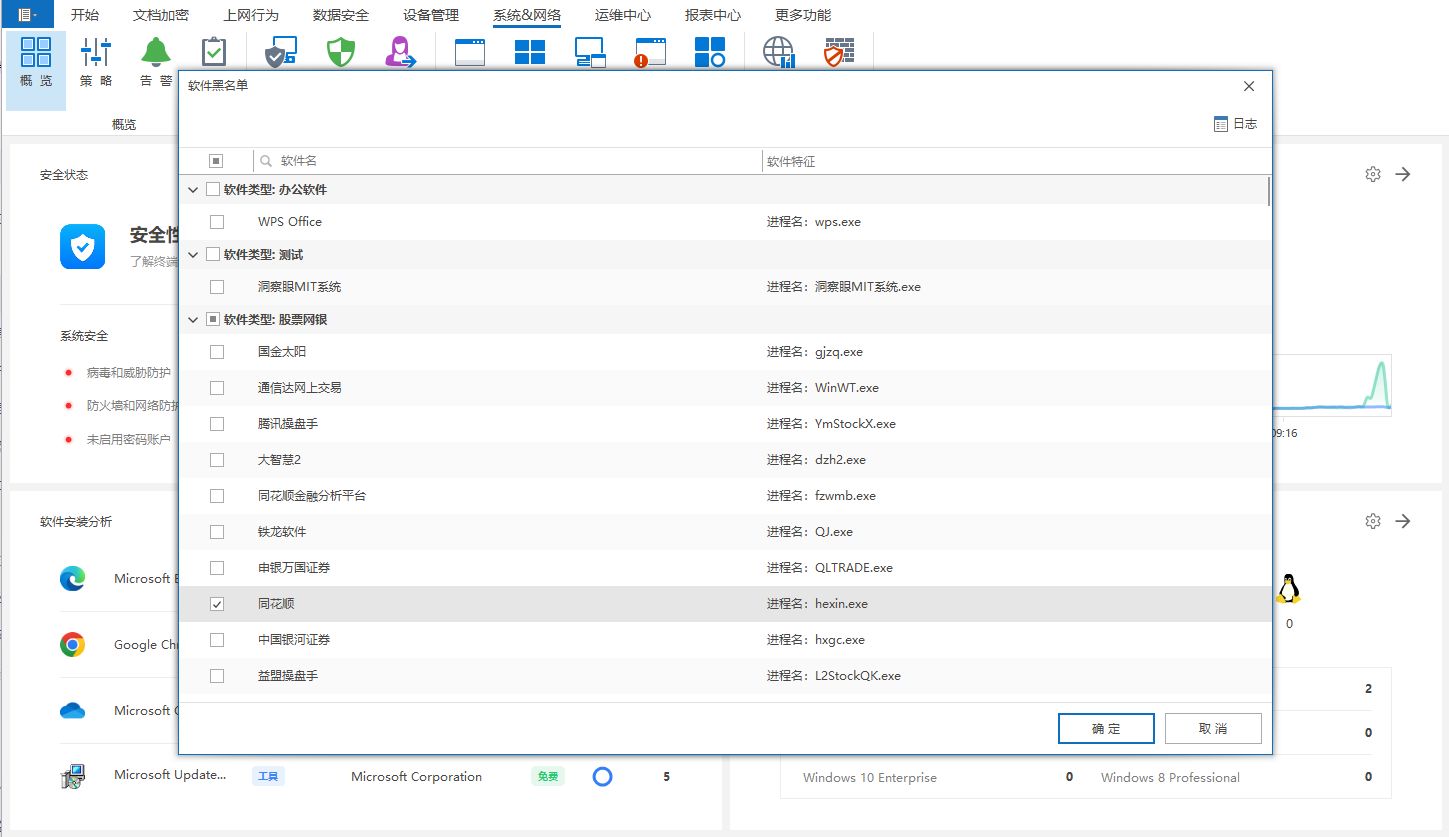This screenshot has height=837, width=1449.
Task: Select the 益盟操盘手 row
Action: point(725,676)
